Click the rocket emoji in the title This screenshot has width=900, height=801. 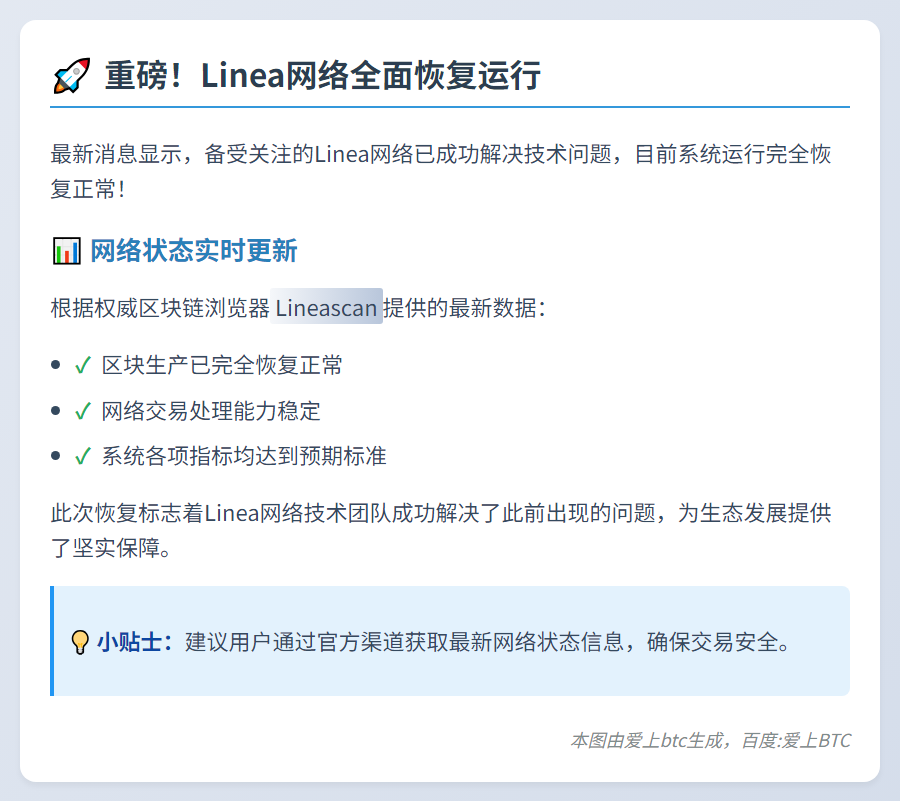point(71,76)
